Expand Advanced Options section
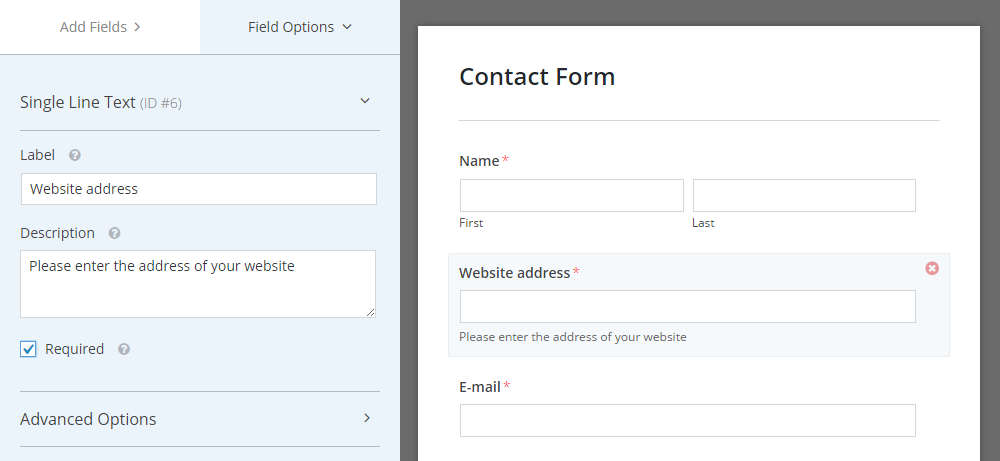This screenshot has width=1000, height=461. [x=200, y=419]
